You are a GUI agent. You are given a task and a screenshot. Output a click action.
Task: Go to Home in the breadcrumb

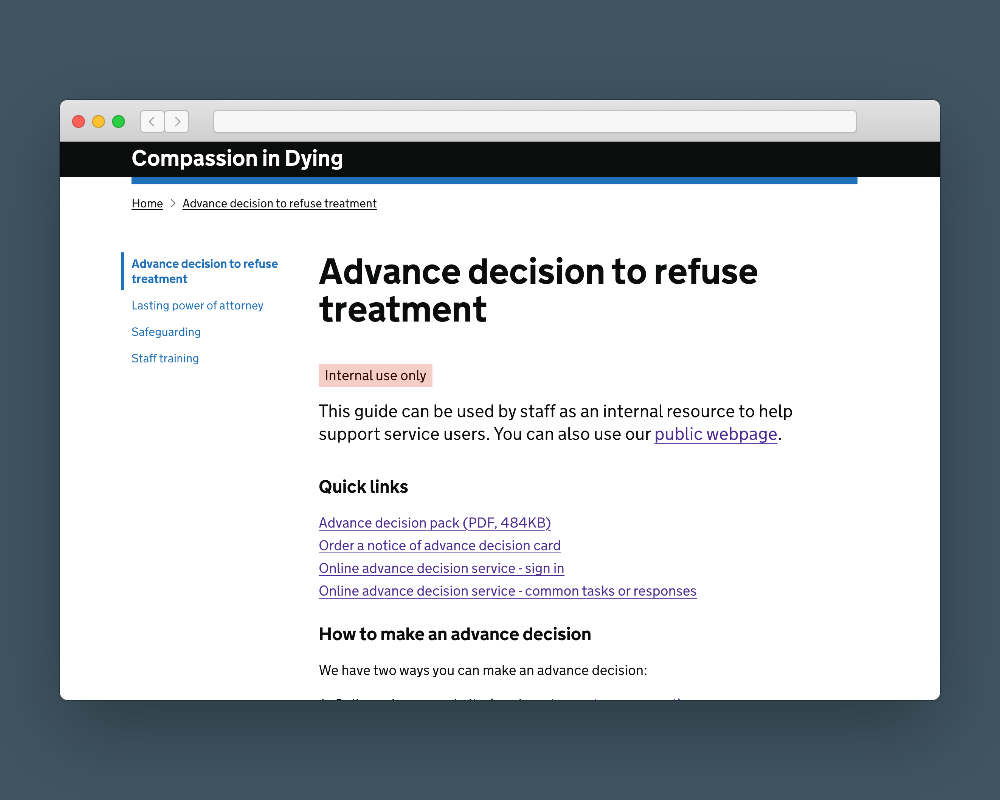click(147, 204)
